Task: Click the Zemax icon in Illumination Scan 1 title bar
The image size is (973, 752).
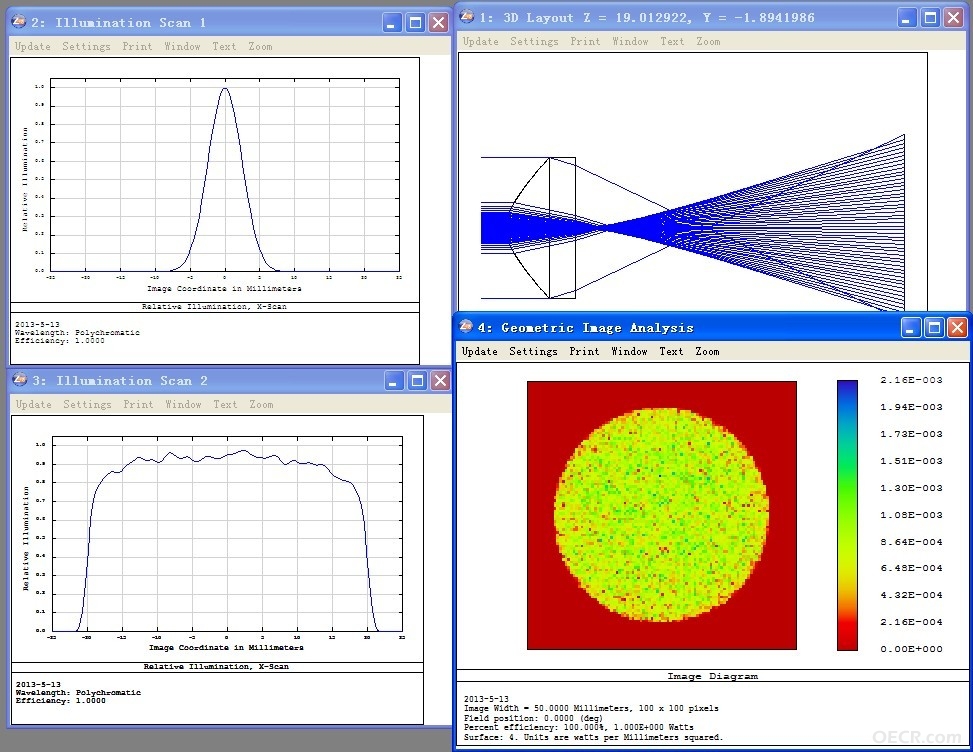Action: point(19,22)
